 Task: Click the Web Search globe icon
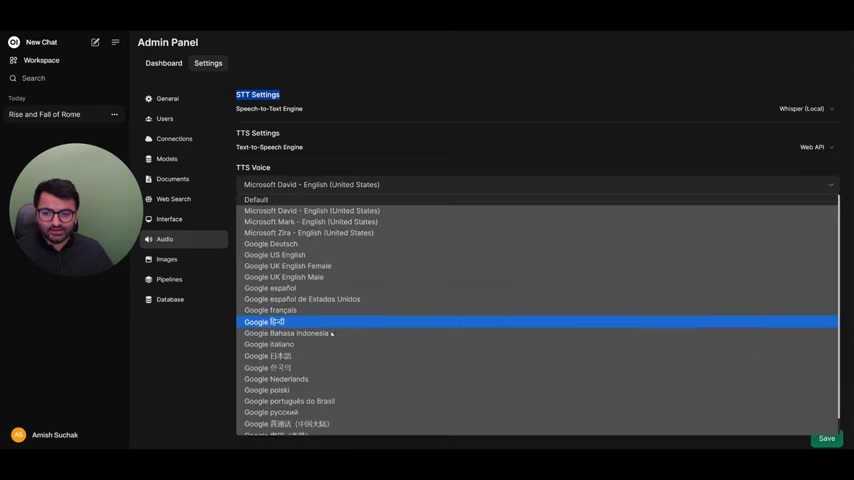(x=149, y=199)
